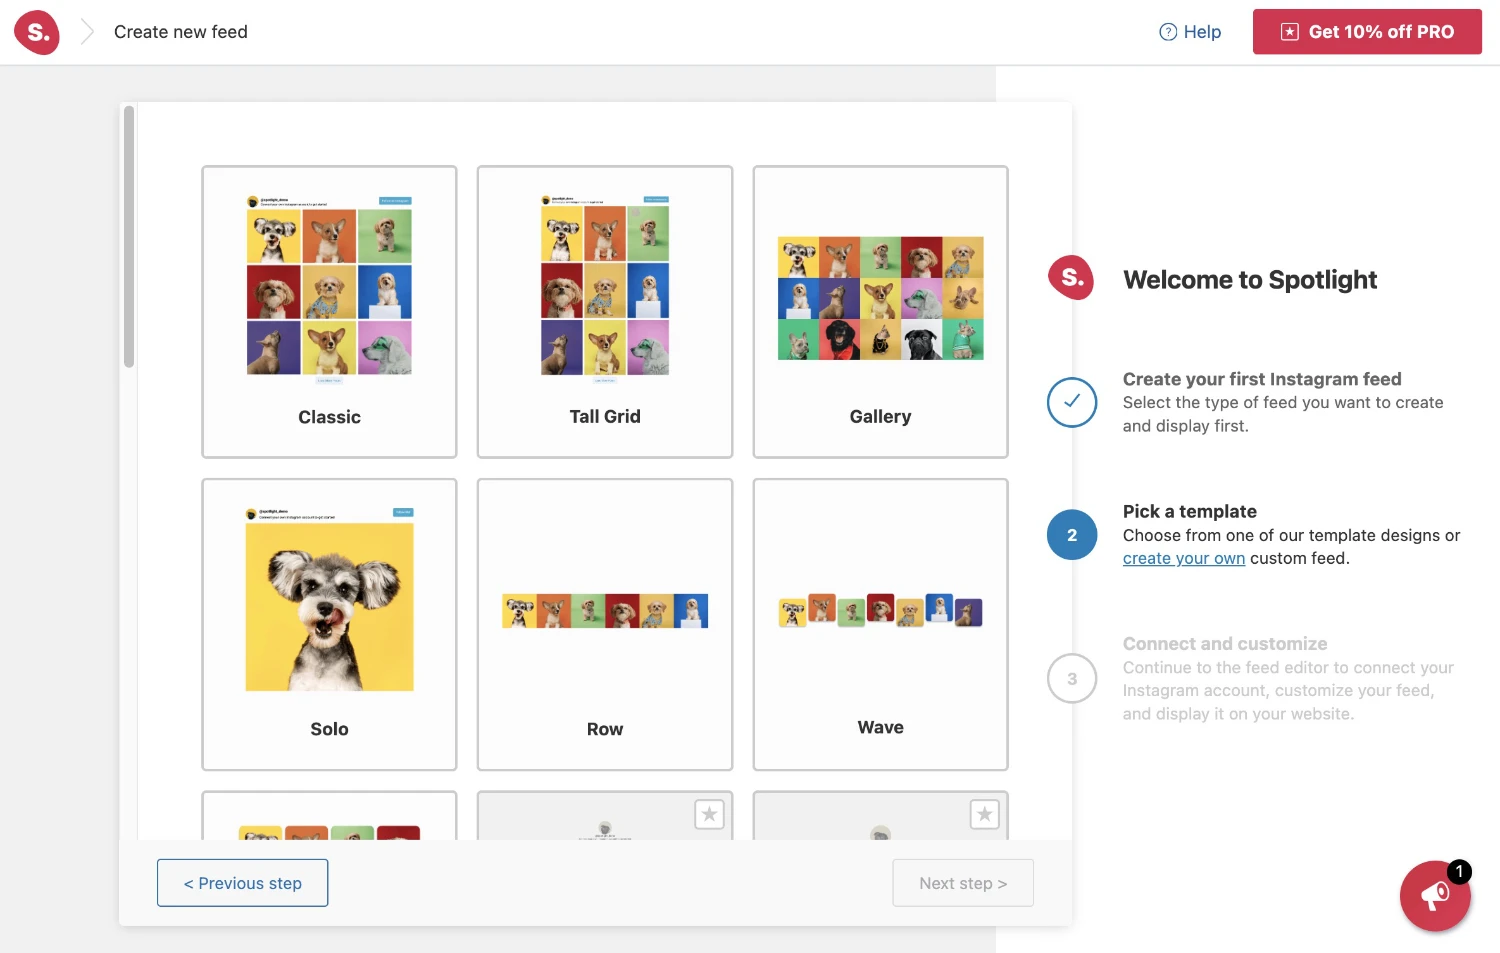The image size is (1500, 953).
Task: Click the template list scrollbar
Action: 129,237
